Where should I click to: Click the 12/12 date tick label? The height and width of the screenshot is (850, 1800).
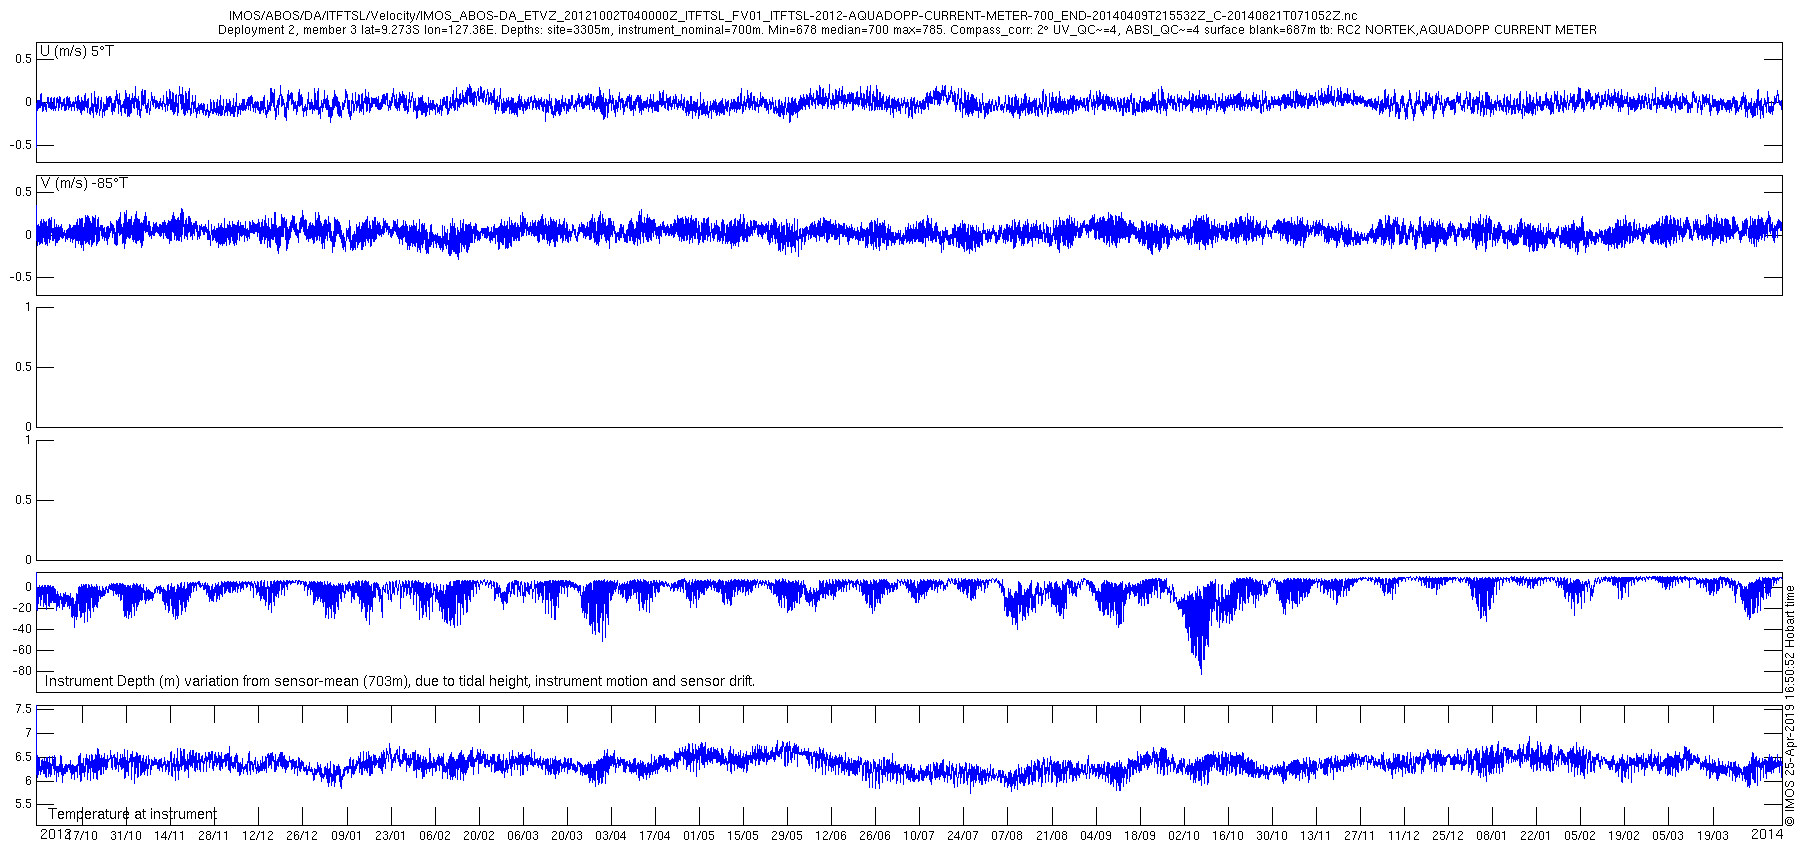click(x=258, y=836)
